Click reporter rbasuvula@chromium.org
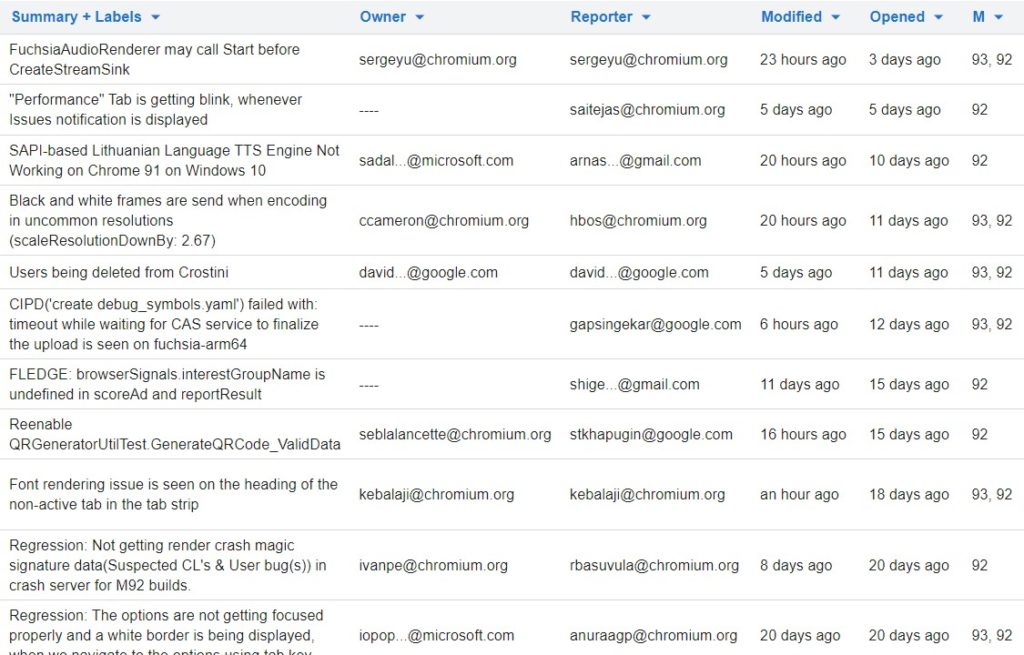The image size is (1024, 655). tap(654, 566)
